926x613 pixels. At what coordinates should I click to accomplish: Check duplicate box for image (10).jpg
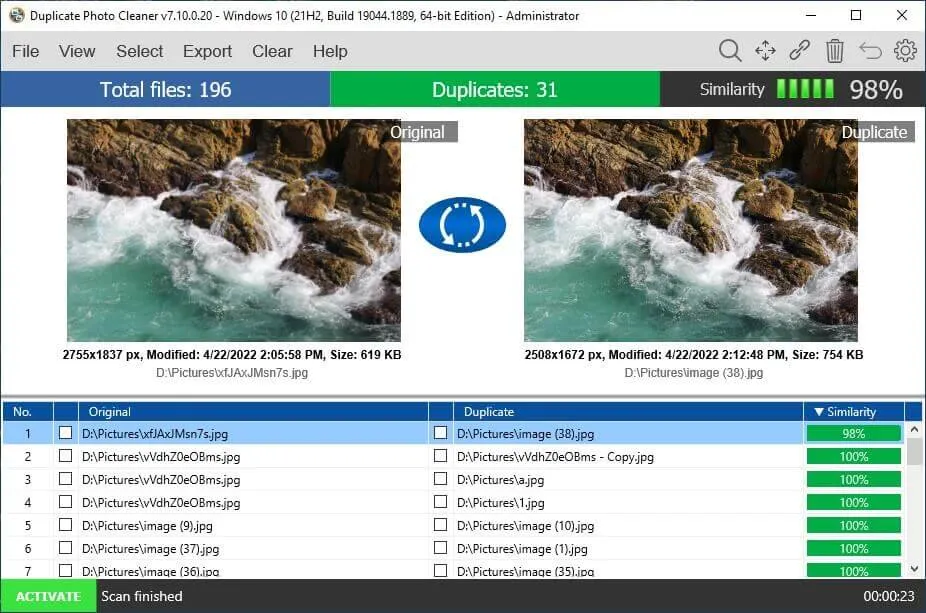441,525
